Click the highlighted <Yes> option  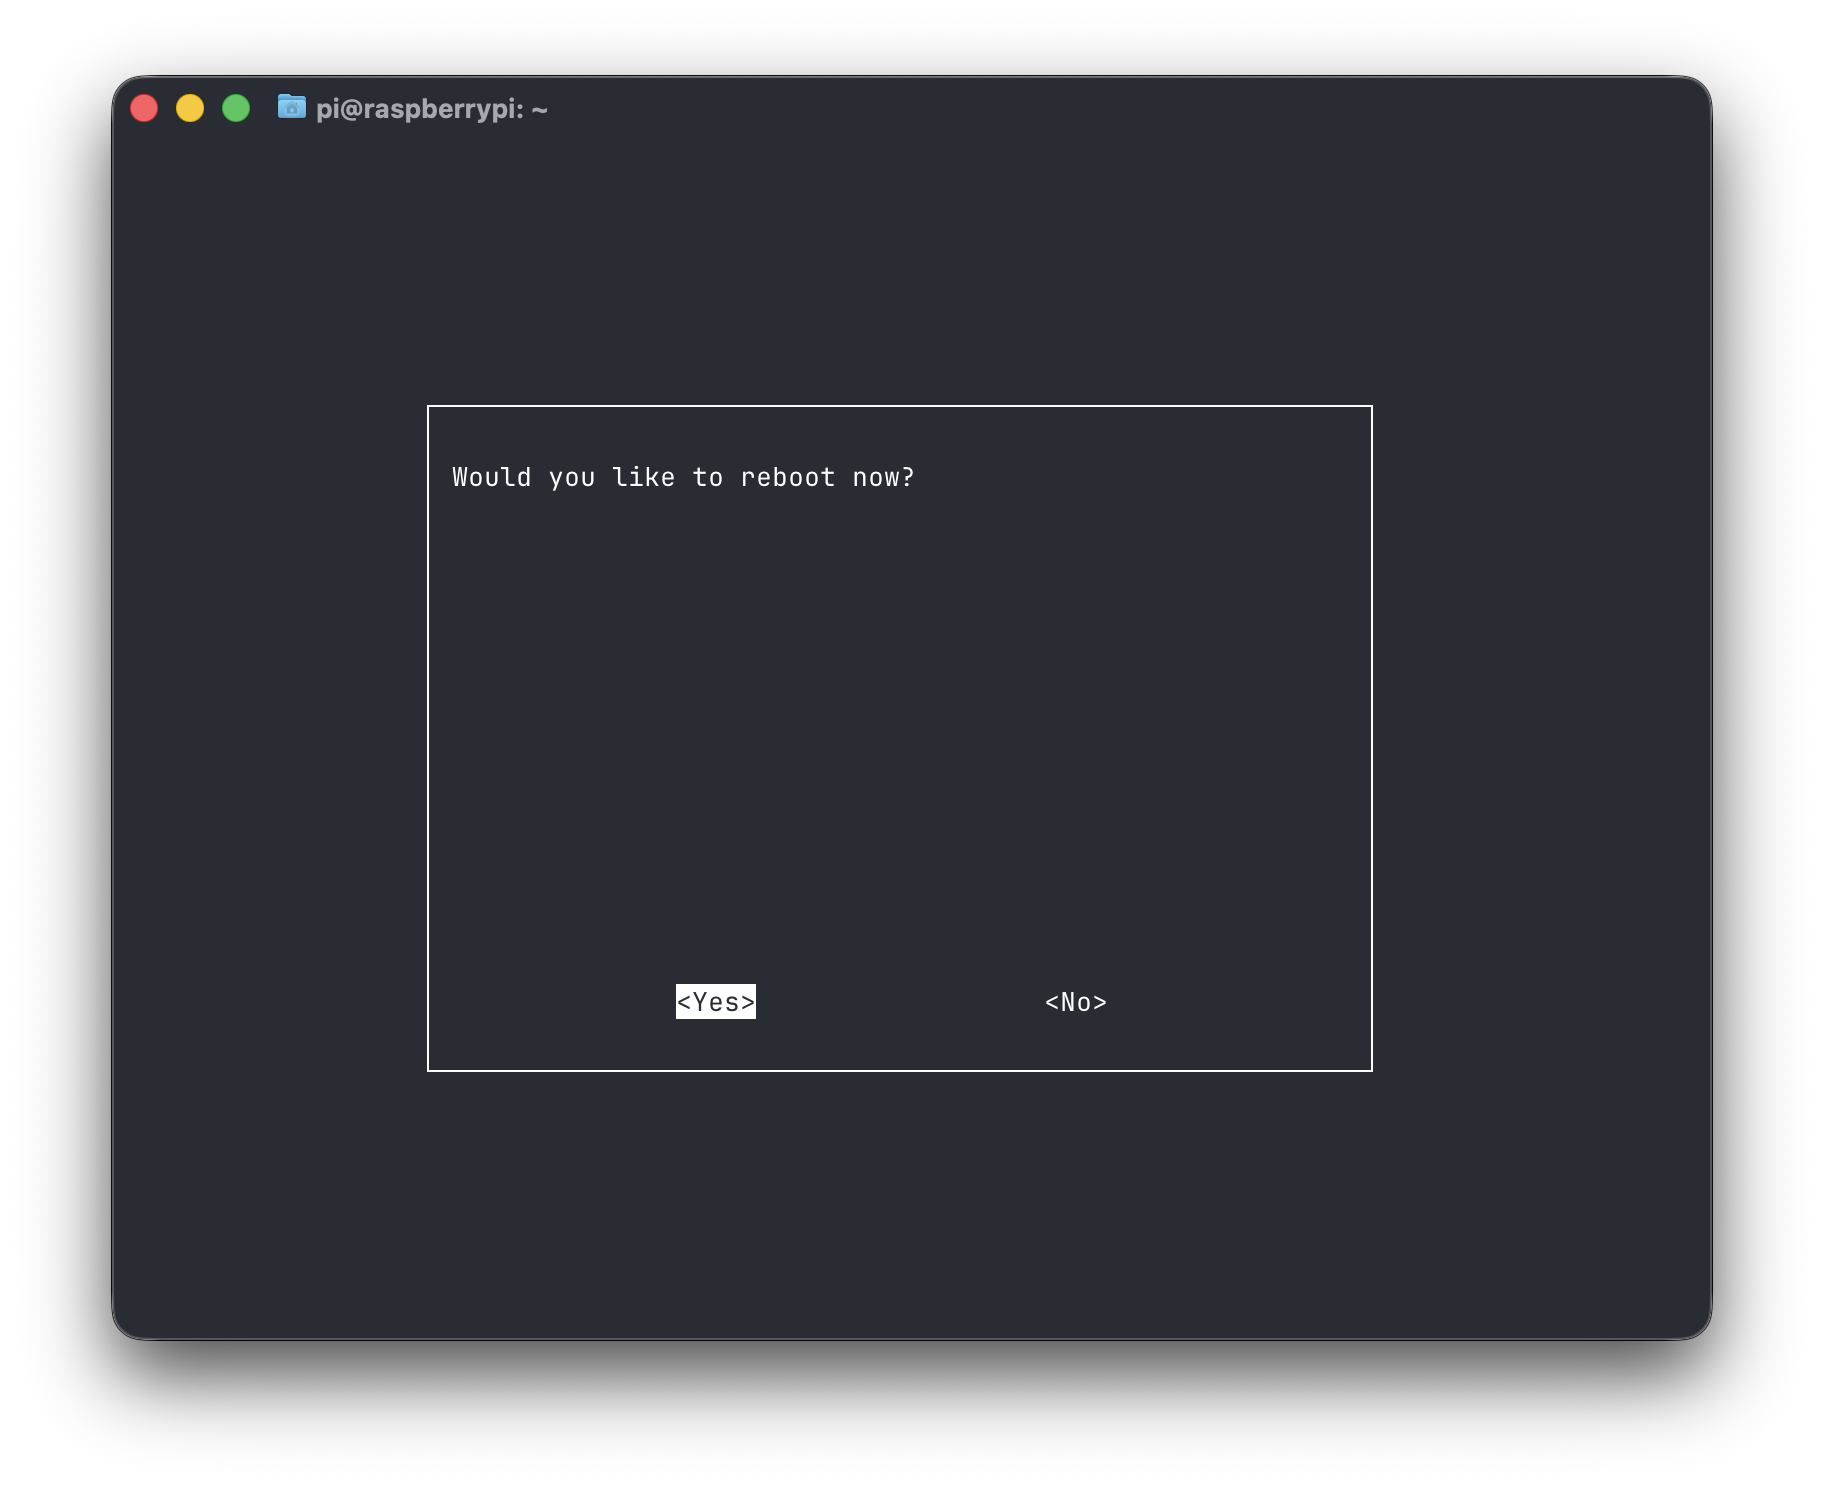coord(715,1001)
